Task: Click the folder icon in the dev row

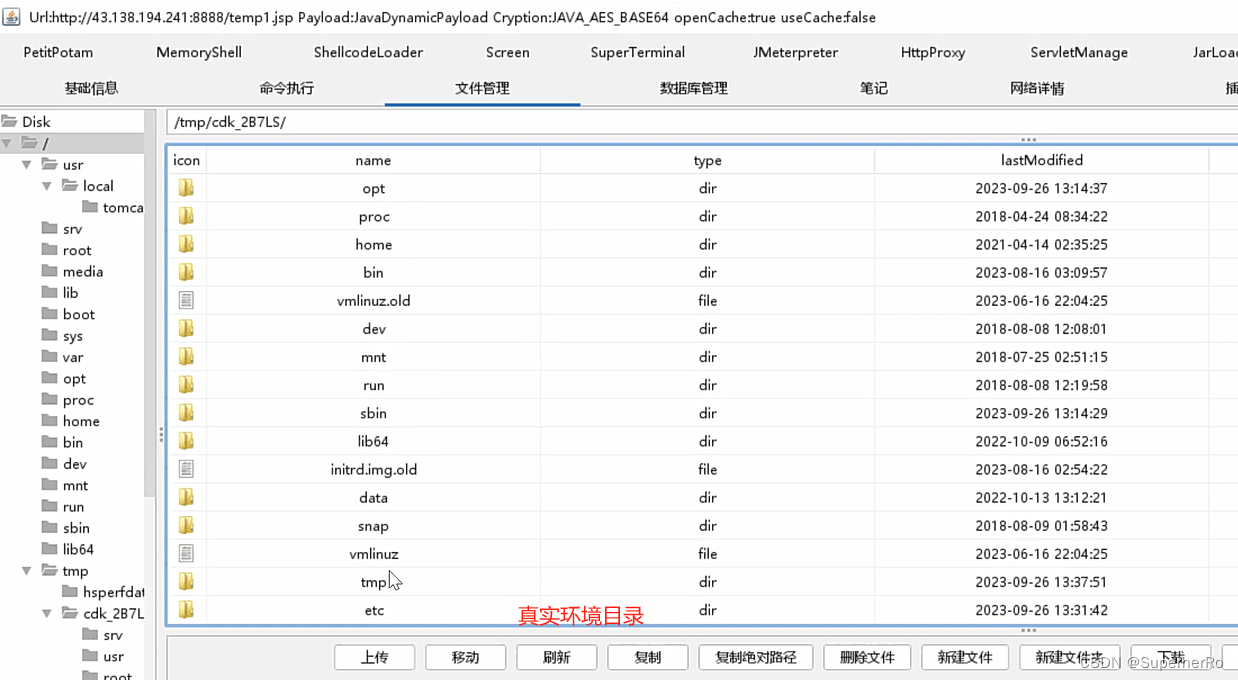Action: click(186, 328)
